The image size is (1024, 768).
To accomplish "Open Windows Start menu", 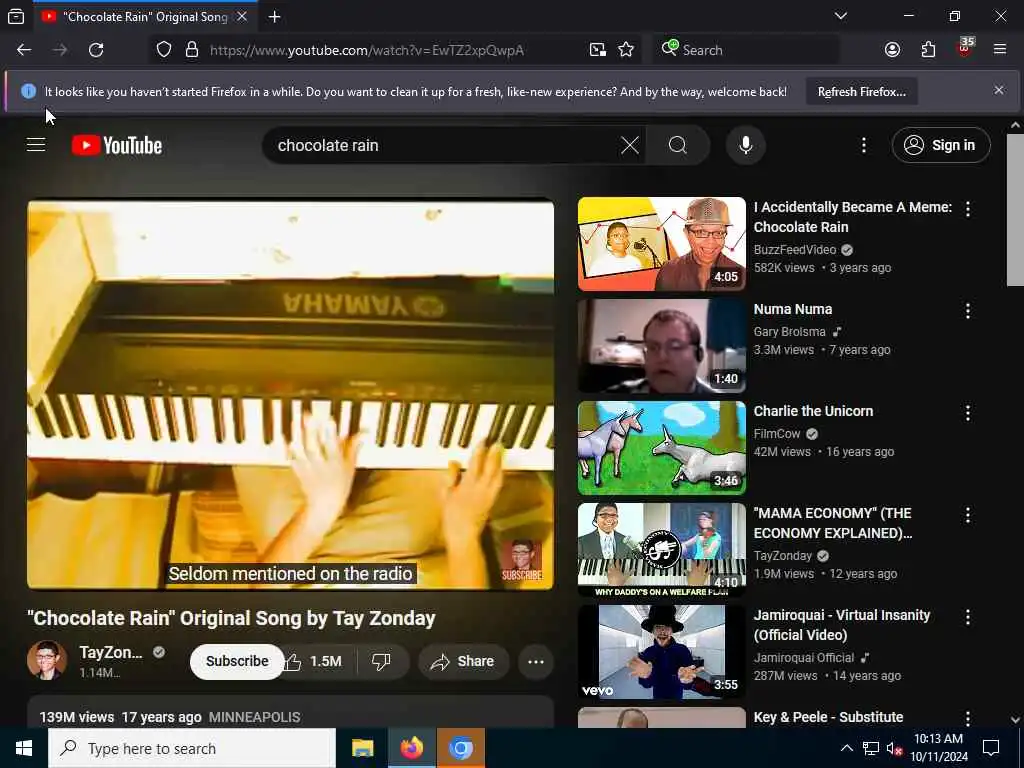I will (x=24, y=748).
